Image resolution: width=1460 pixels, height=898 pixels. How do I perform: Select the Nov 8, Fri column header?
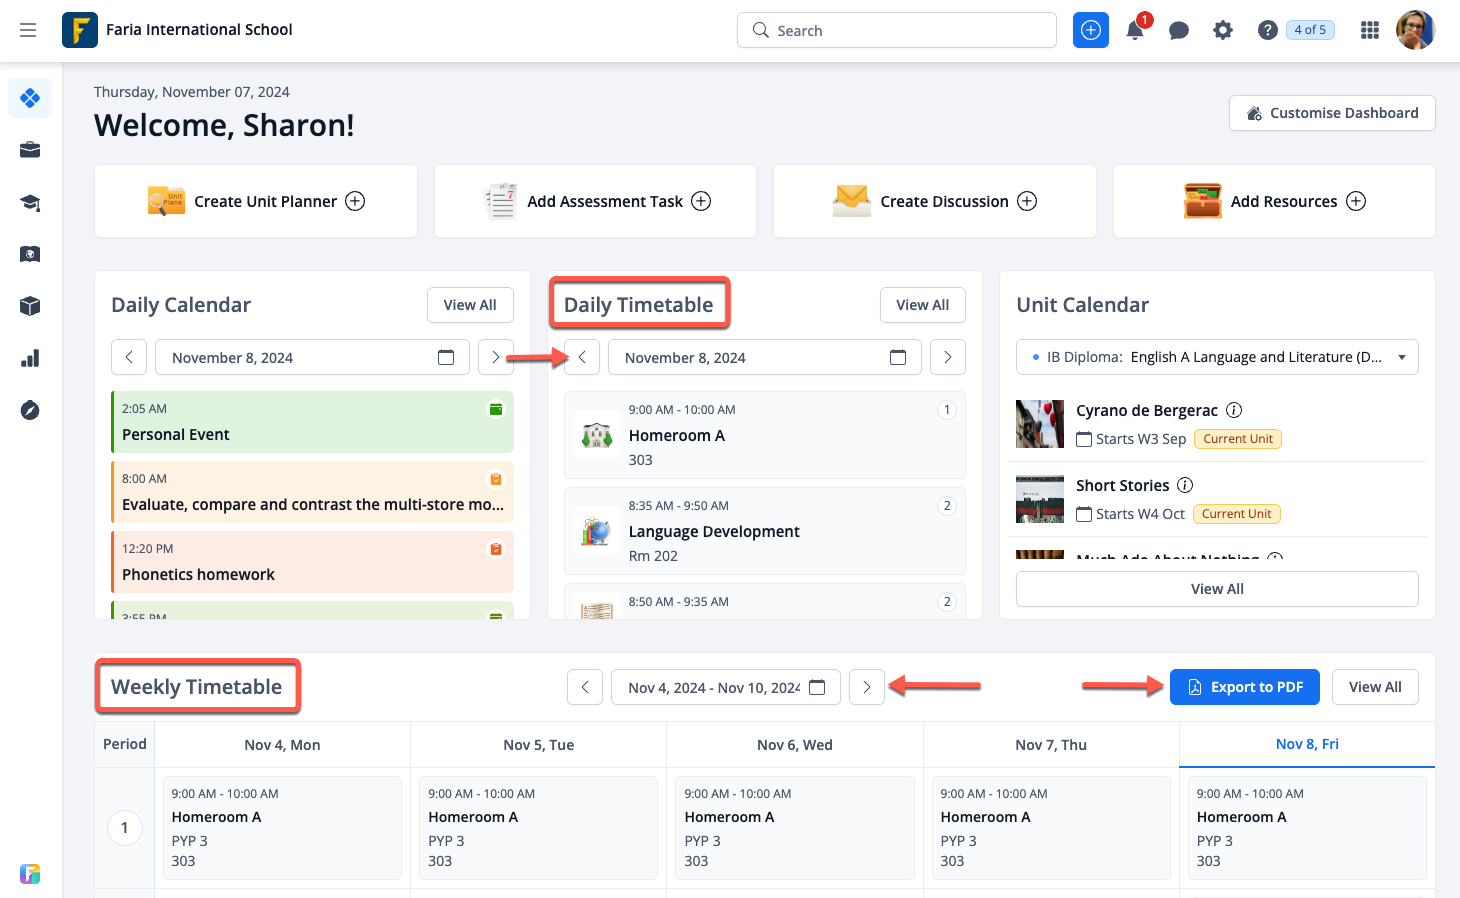pyautogui.click(x=1306, y=744)
